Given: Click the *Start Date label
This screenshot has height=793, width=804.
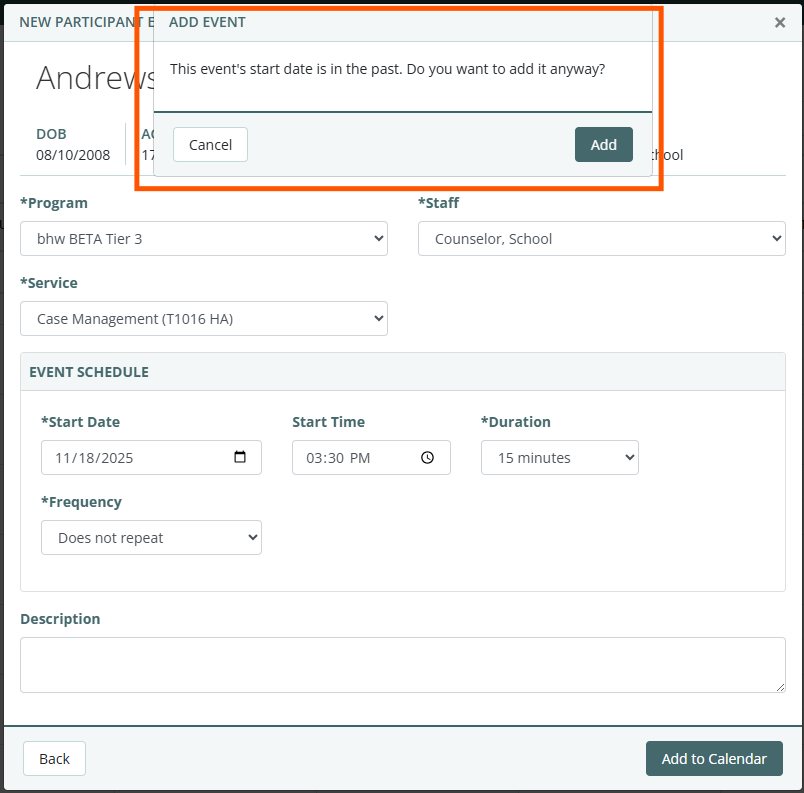Looking at the screenshot, I should pos(81,422).
